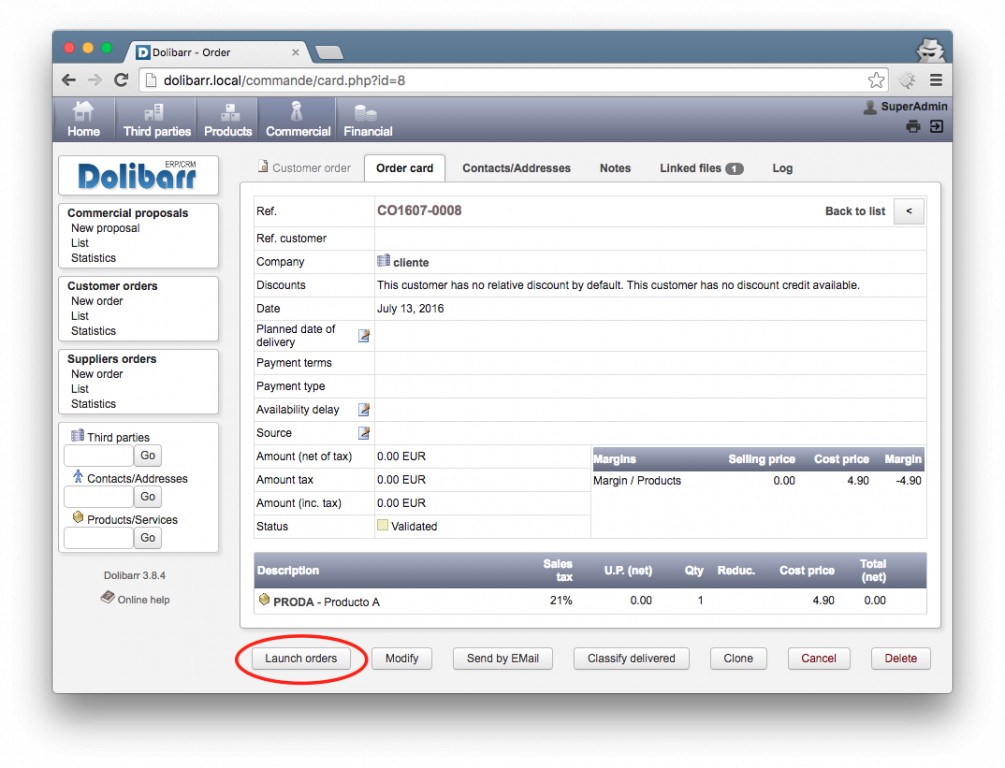Viewport: 1005px width, 768px height.
Task: Click the Classify delivered button
Action: [x=631, y=658]
